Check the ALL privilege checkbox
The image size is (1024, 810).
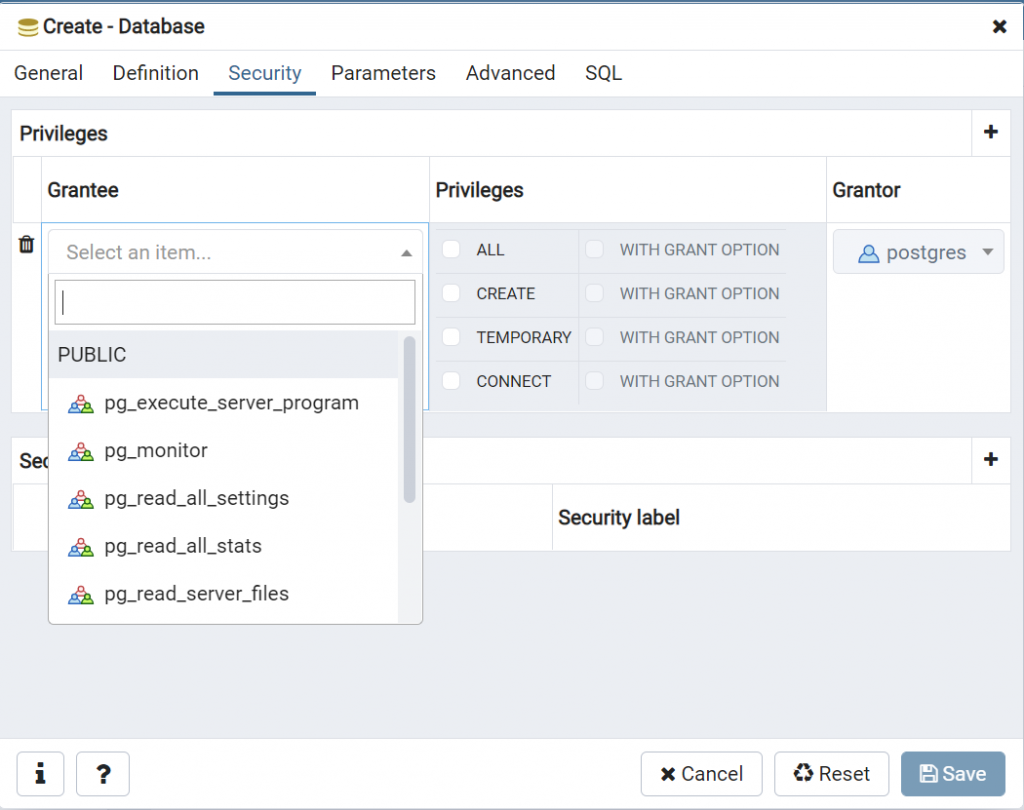(x=451, y=249)
